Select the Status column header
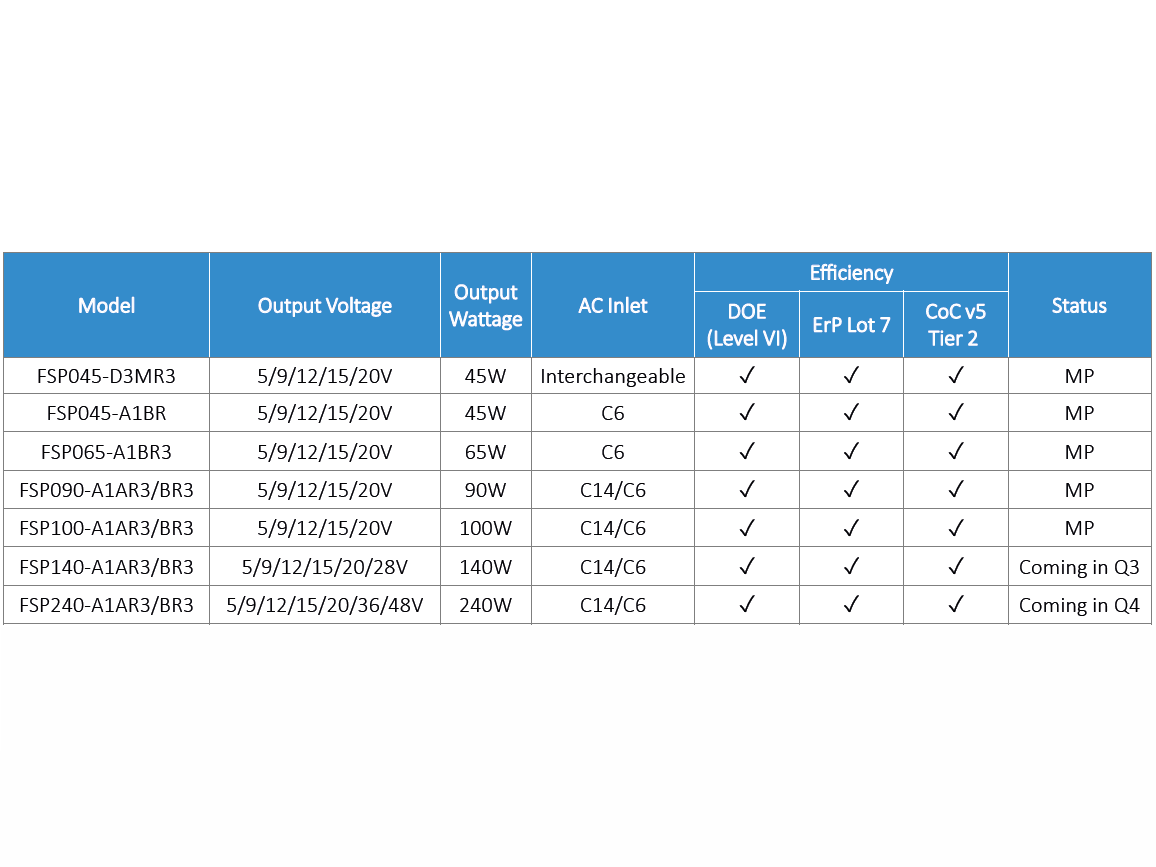1156x867 pixels. tap(1079, 306)
